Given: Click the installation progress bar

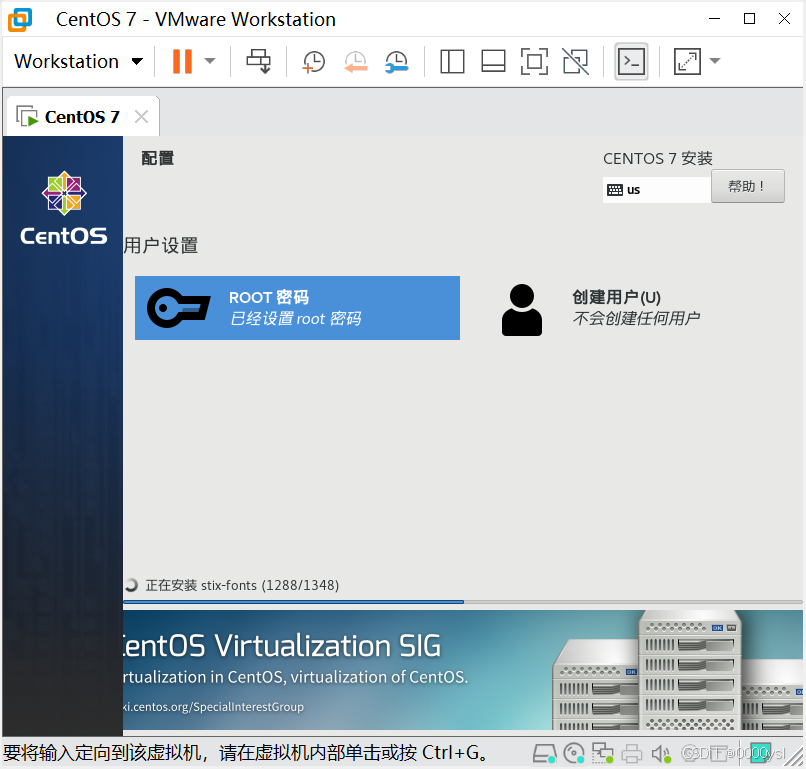Looking at the screenshot, I should pos(463,601).
